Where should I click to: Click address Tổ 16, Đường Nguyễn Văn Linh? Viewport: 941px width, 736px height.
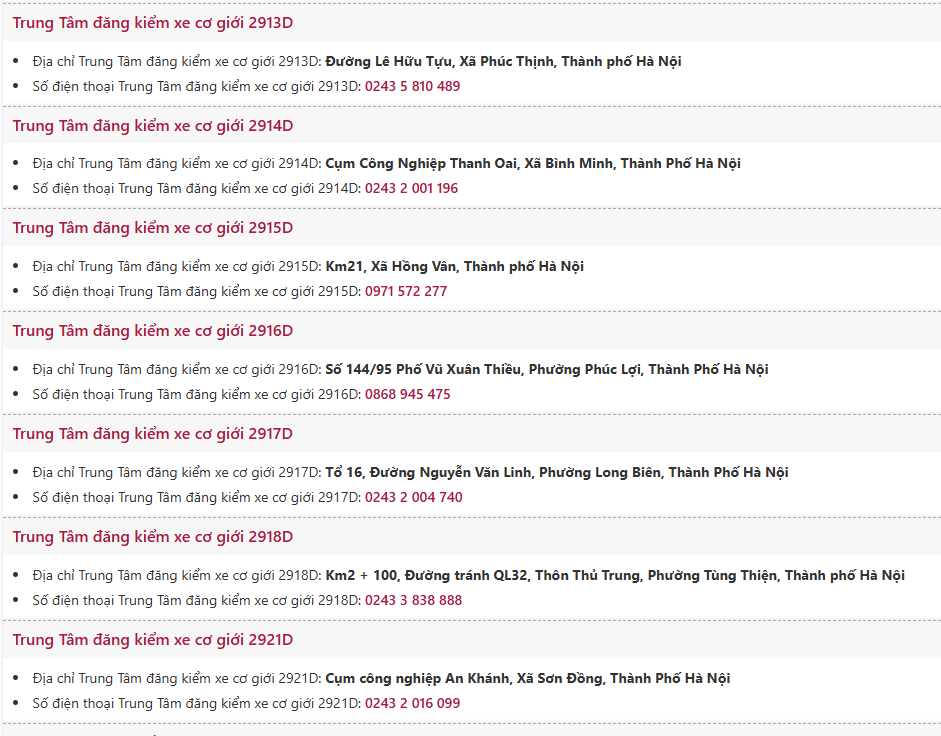[557, 472]
